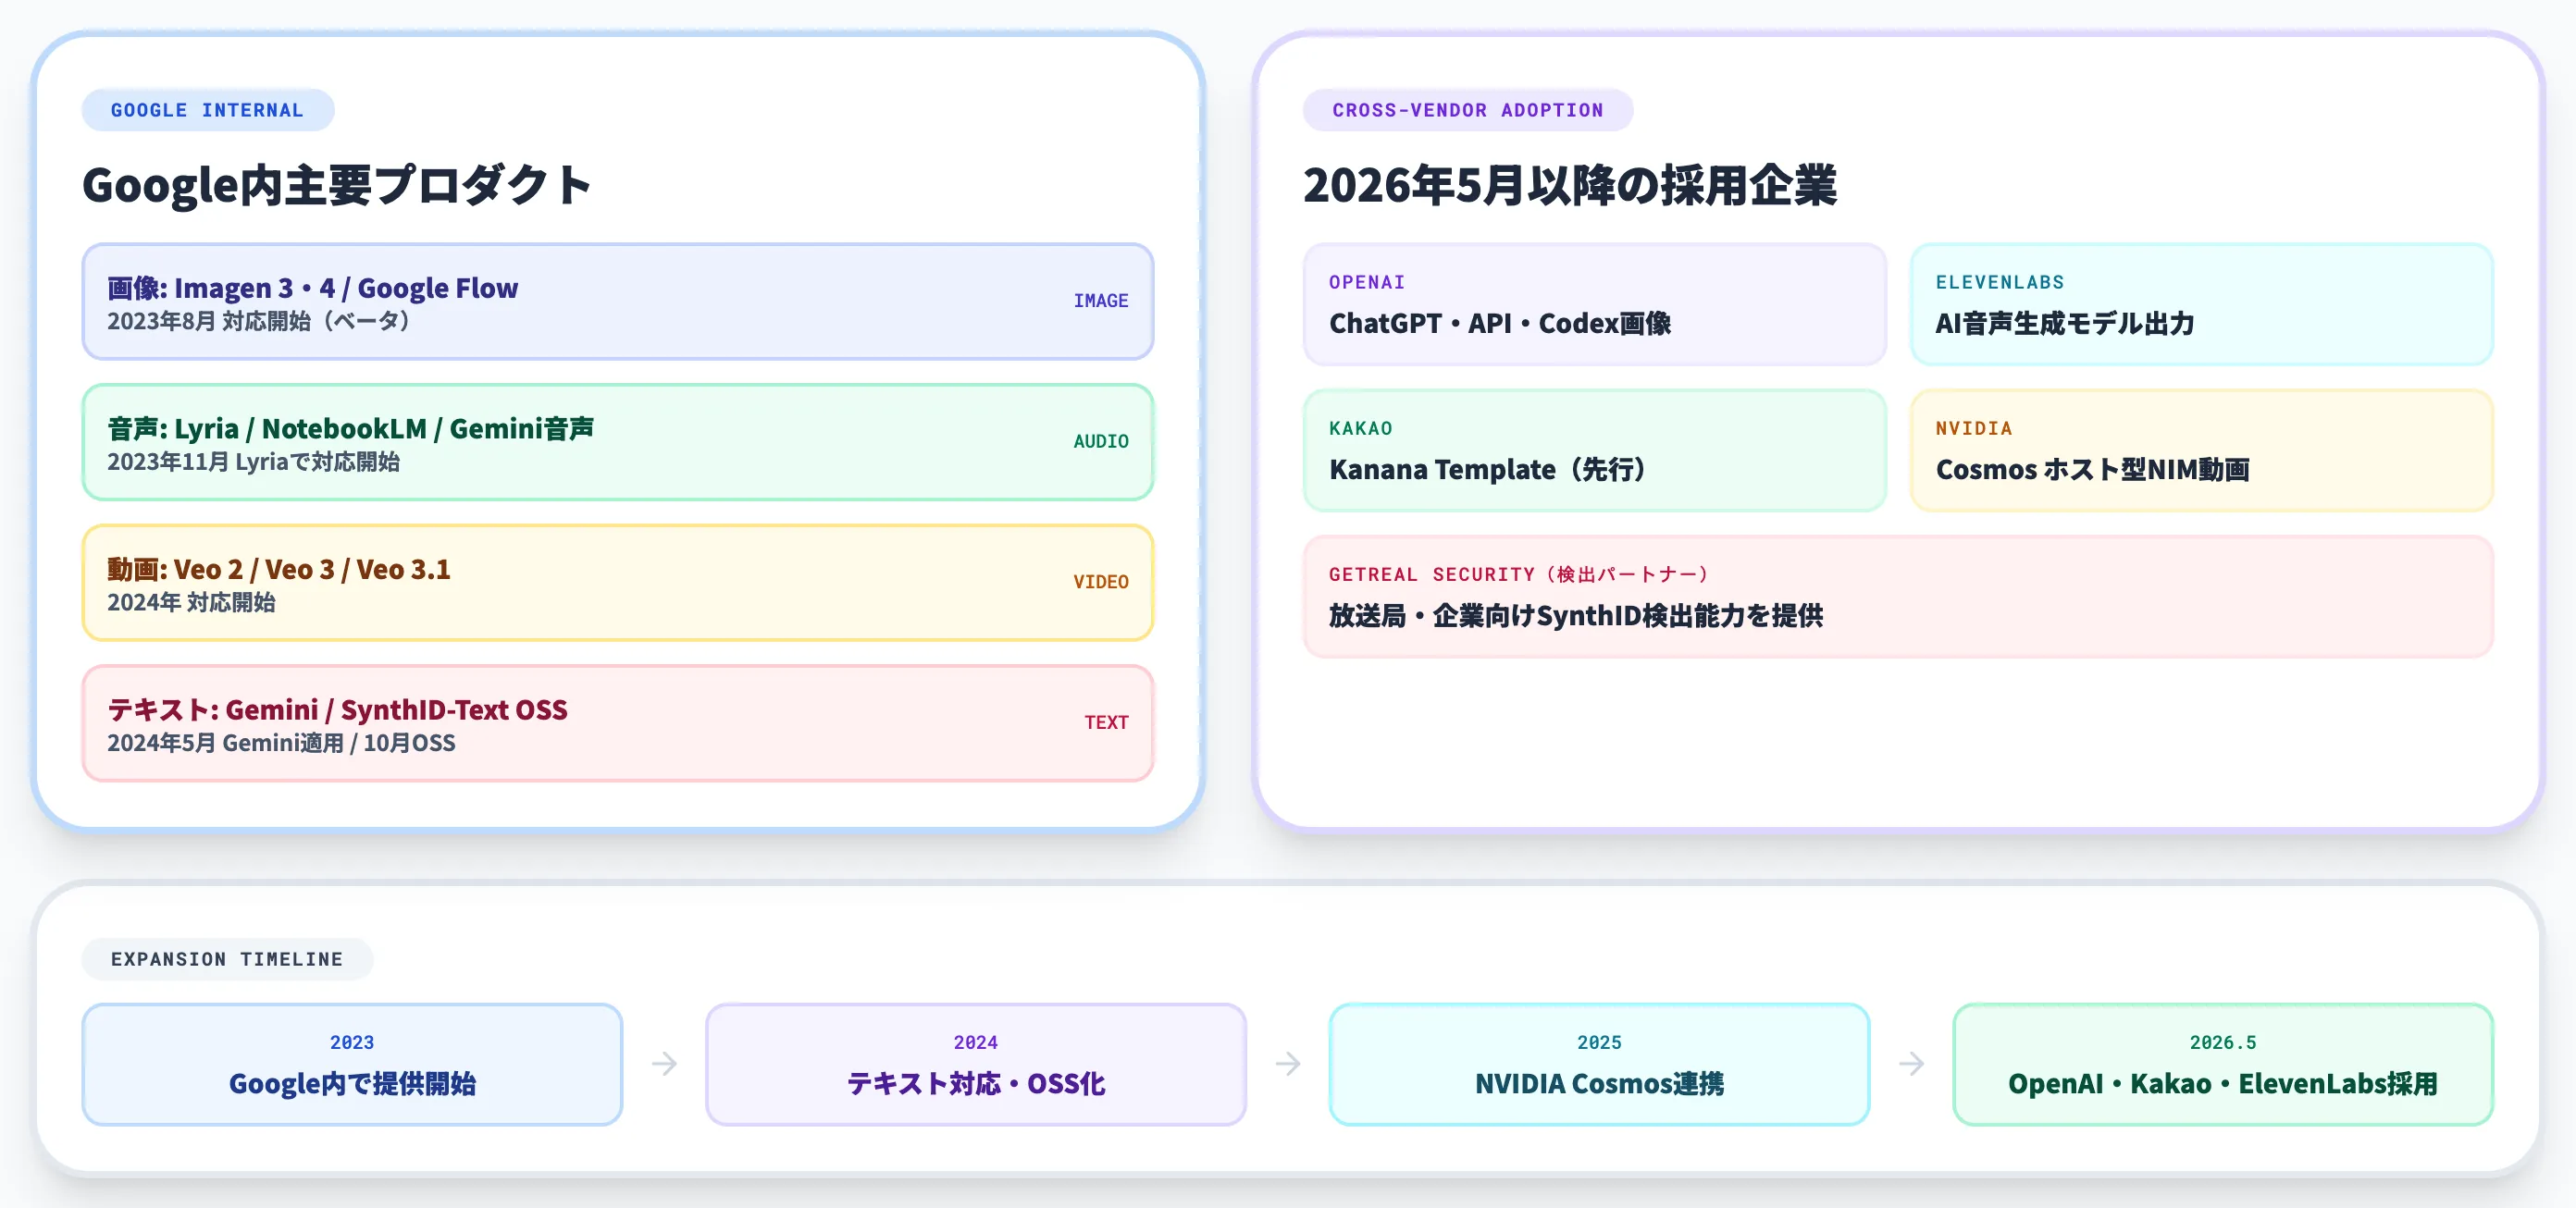2576x1208 pixels.
Task: Click the ELEVENLABS vendor label
Action: pos(1999,282)
